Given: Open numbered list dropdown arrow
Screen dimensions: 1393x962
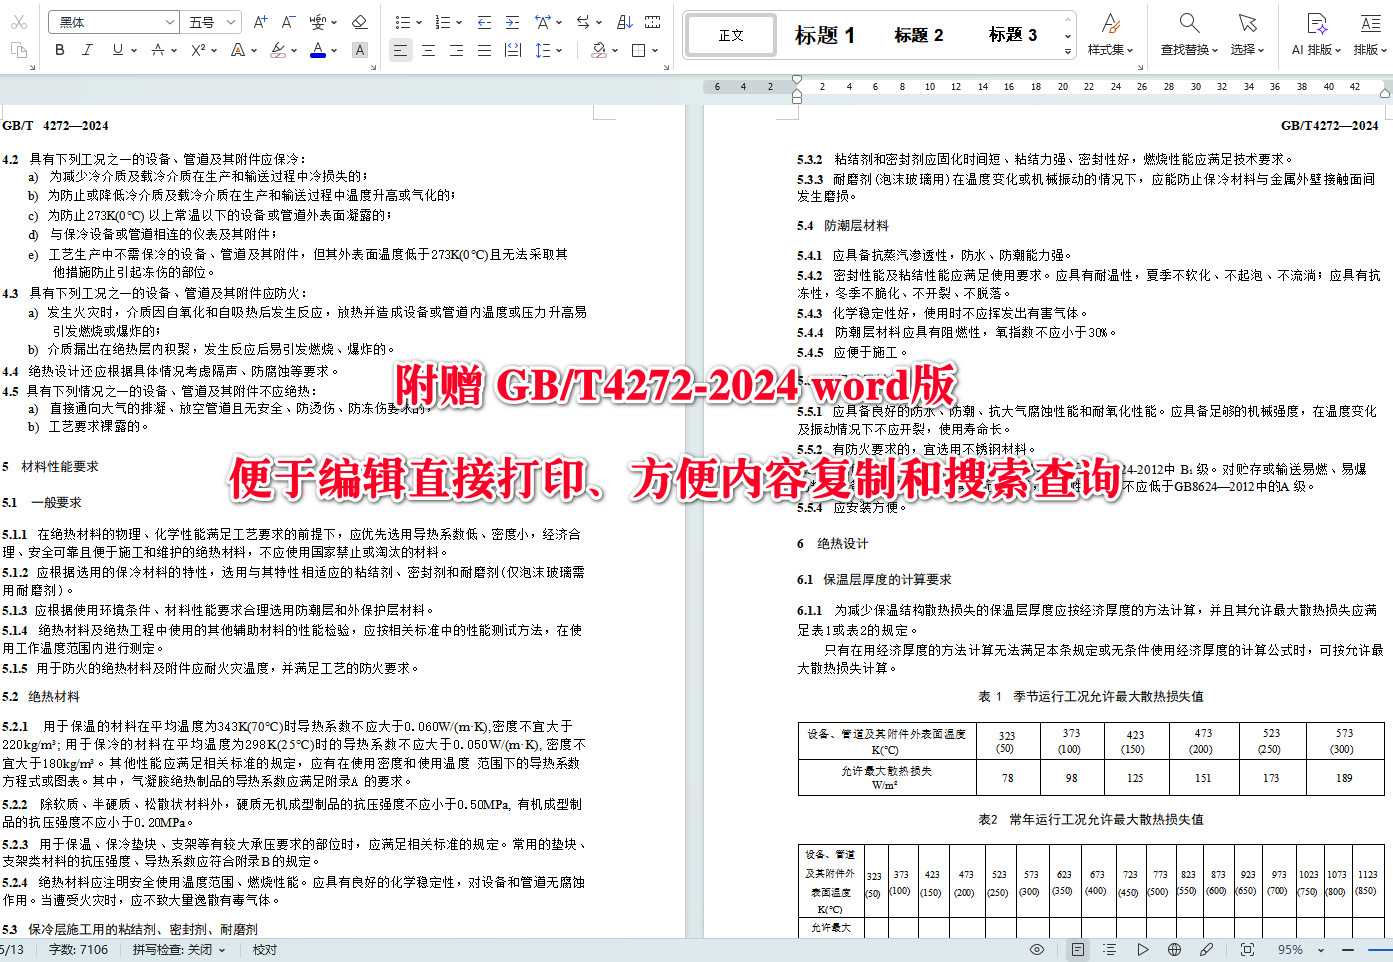Looking at the screenshot, I should [459, 22].
